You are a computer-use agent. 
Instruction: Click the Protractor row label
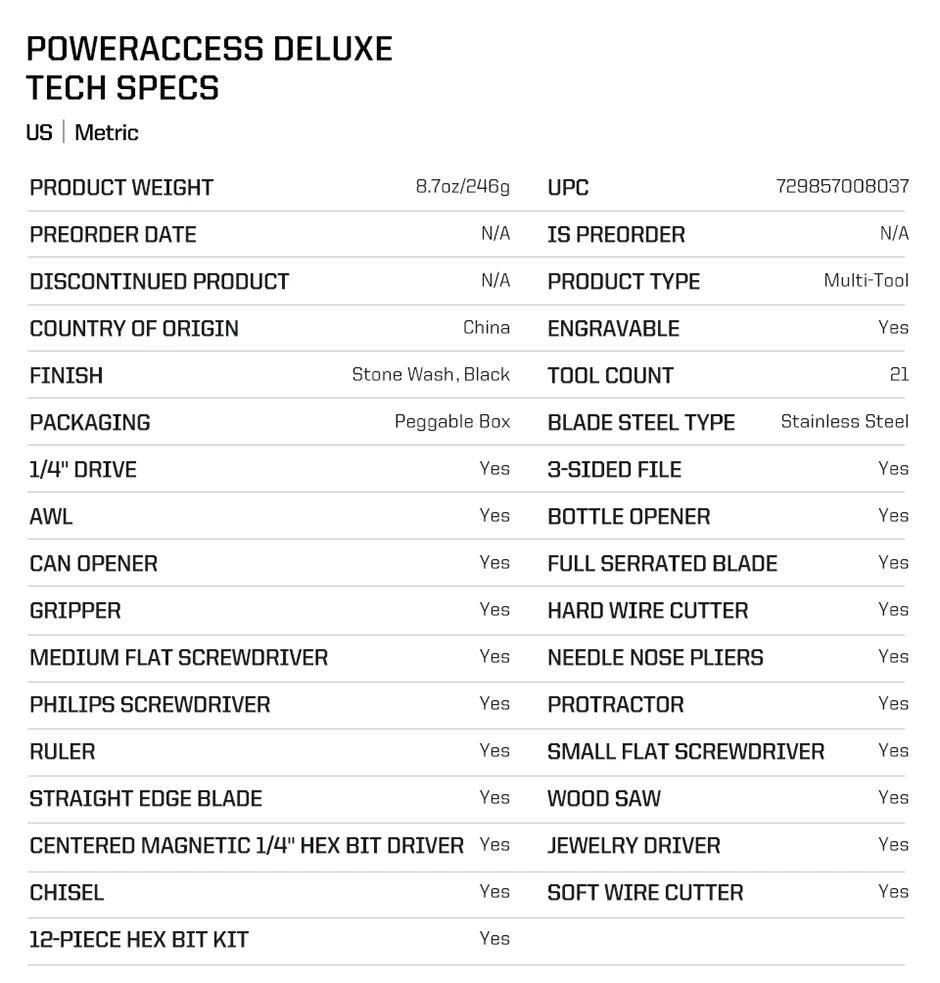pos(615,705)
